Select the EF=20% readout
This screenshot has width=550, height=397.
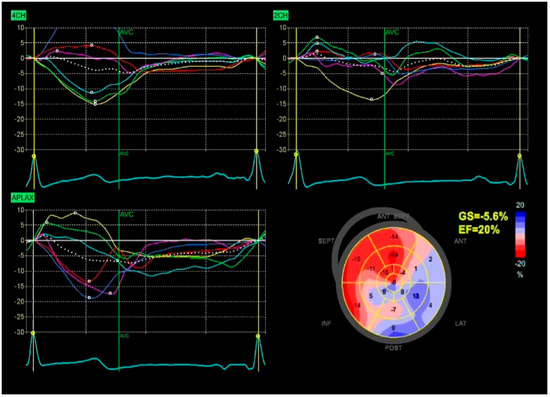pyautogui.click(x=479, y=230)
